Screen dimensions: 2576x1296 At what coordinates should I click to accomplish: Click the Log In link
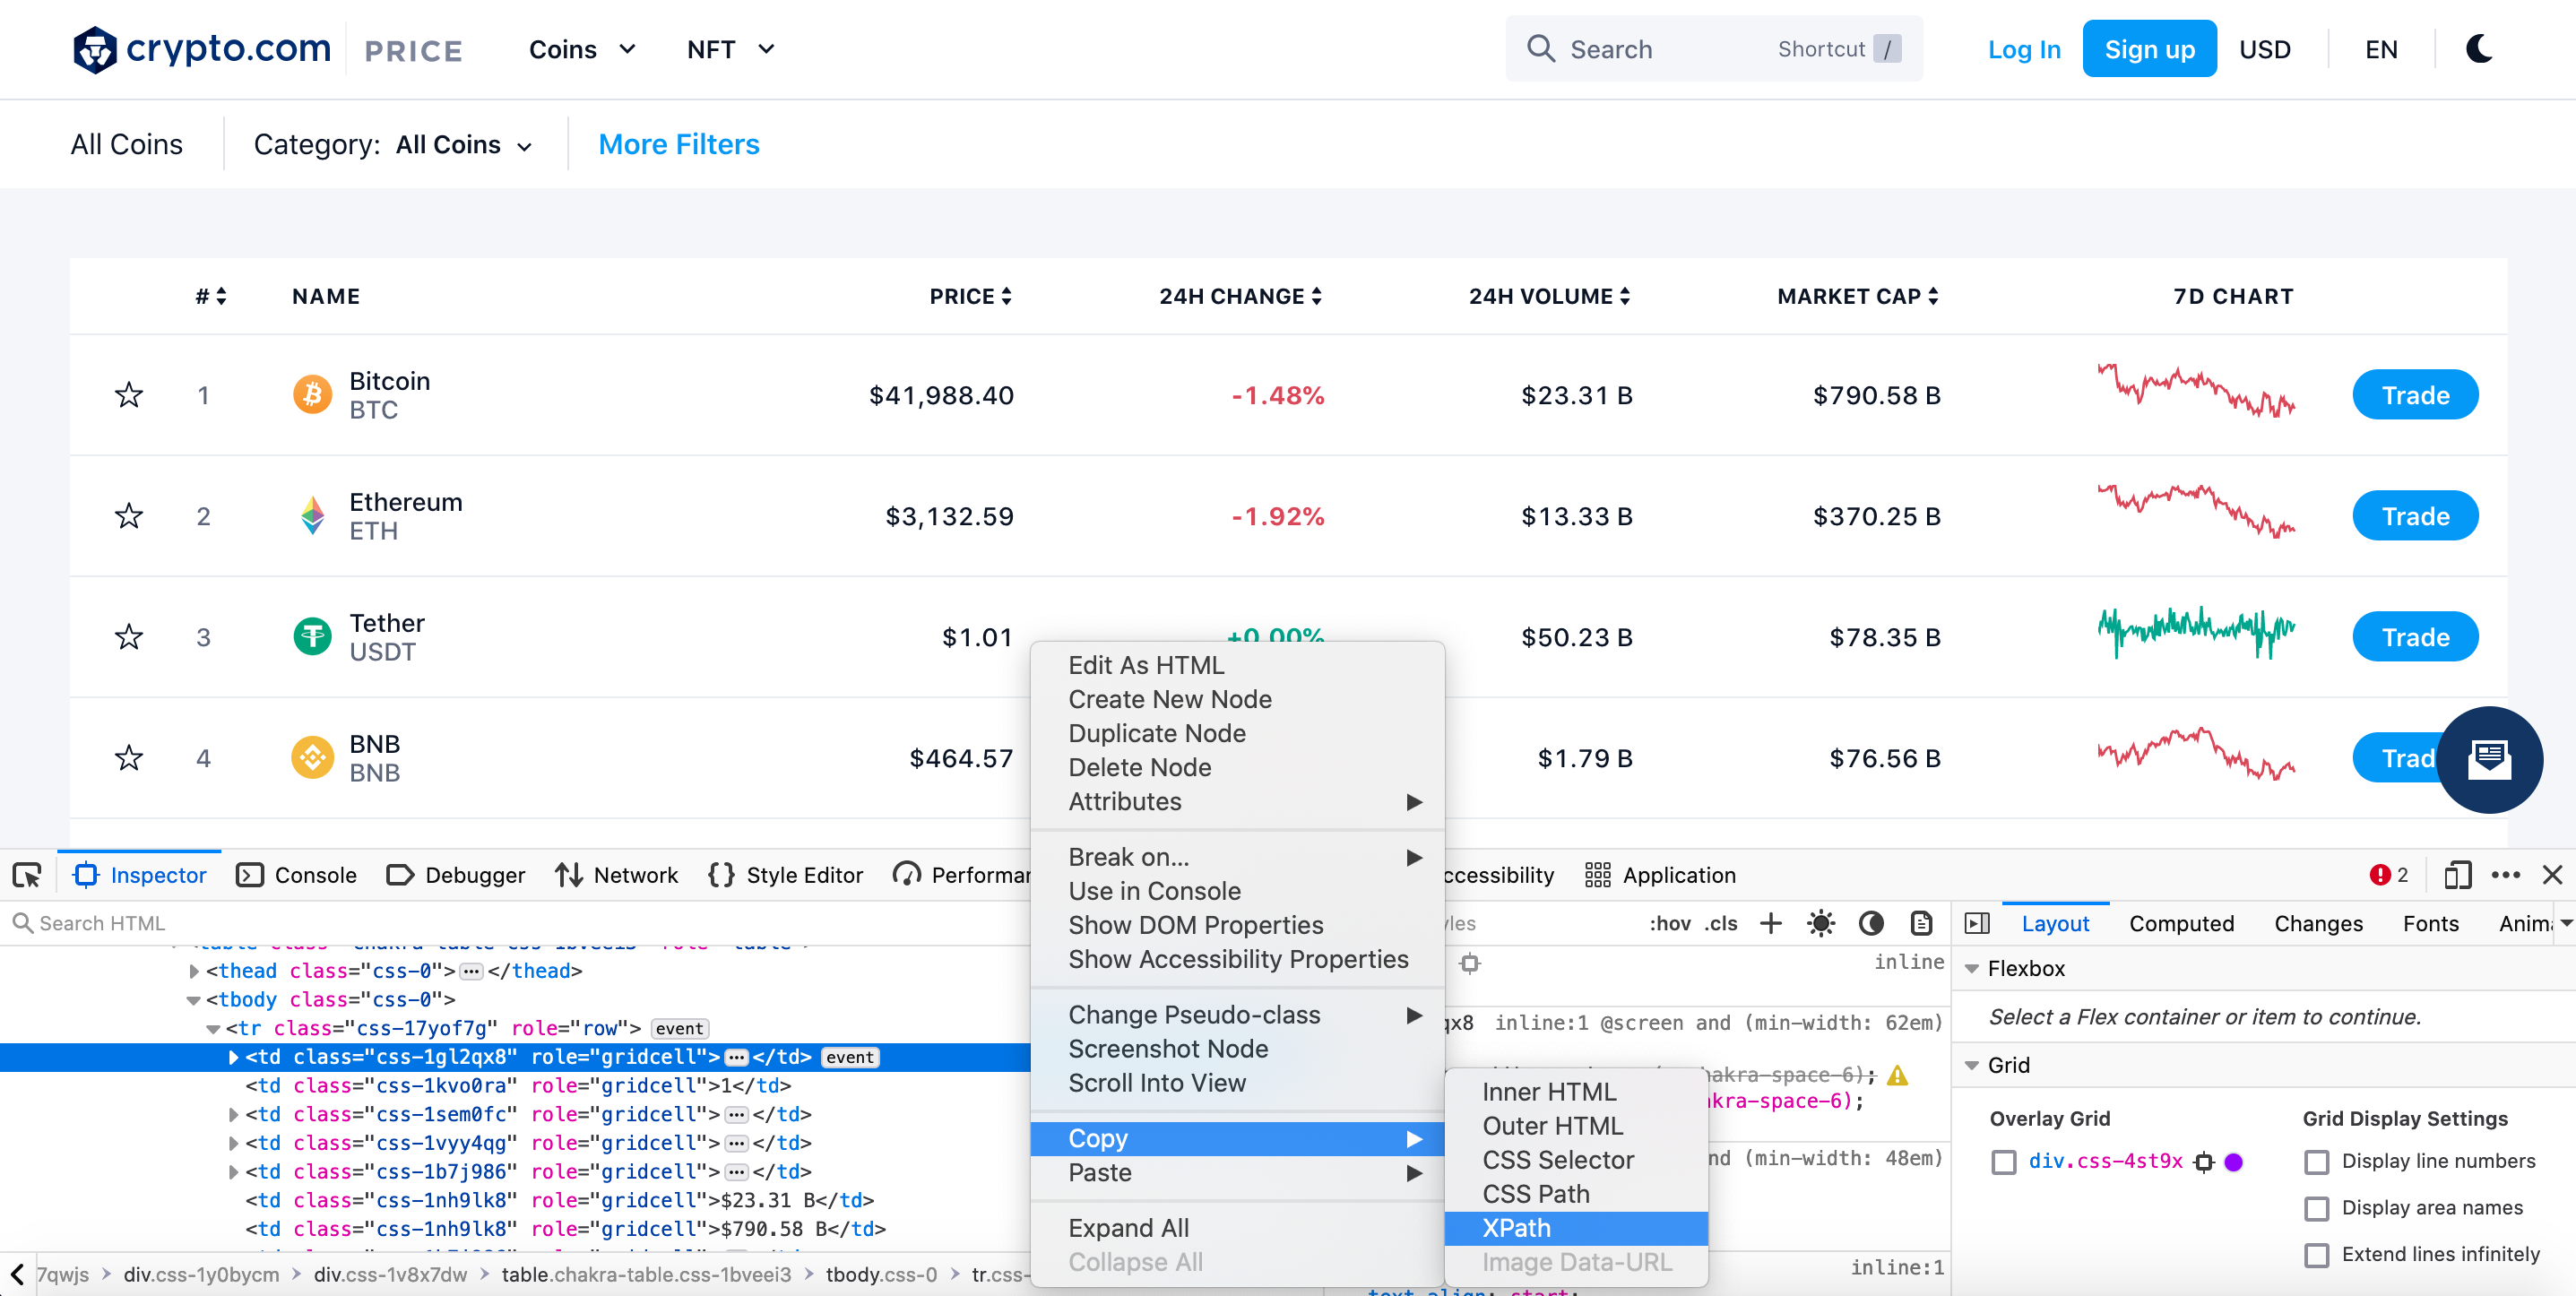[x=2024, y=49]
